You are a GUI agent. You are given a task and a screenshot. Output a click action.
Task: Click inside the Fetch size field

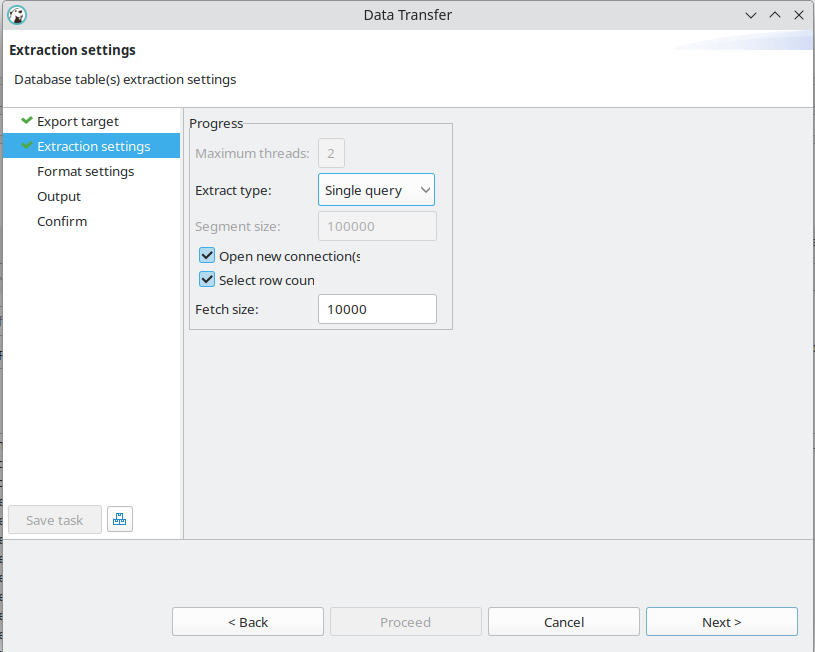tap(376, 309)
